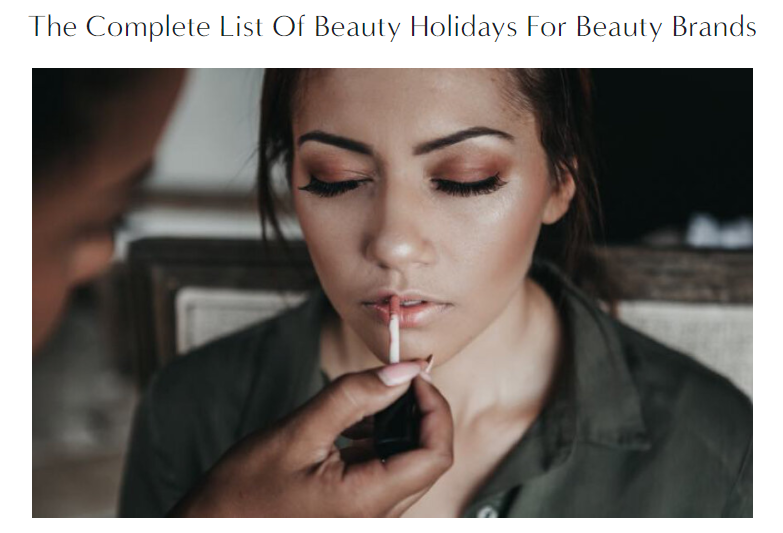Click the word "Complete" in the title

coord(148,27)
